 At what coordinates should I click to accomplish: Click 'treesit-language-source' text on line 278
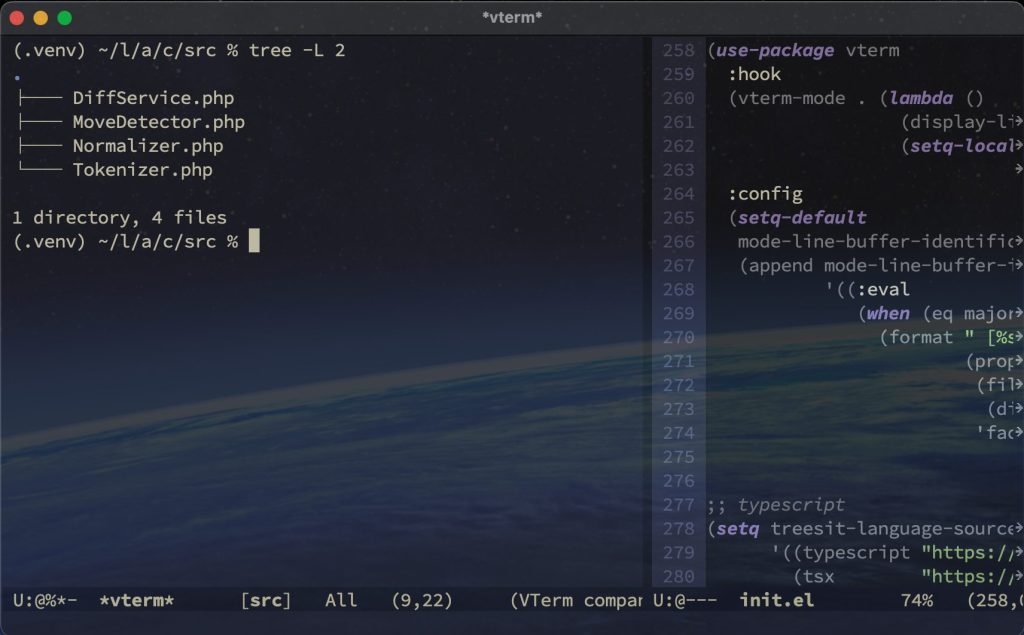pyautogui.click(x=892, y=529)
